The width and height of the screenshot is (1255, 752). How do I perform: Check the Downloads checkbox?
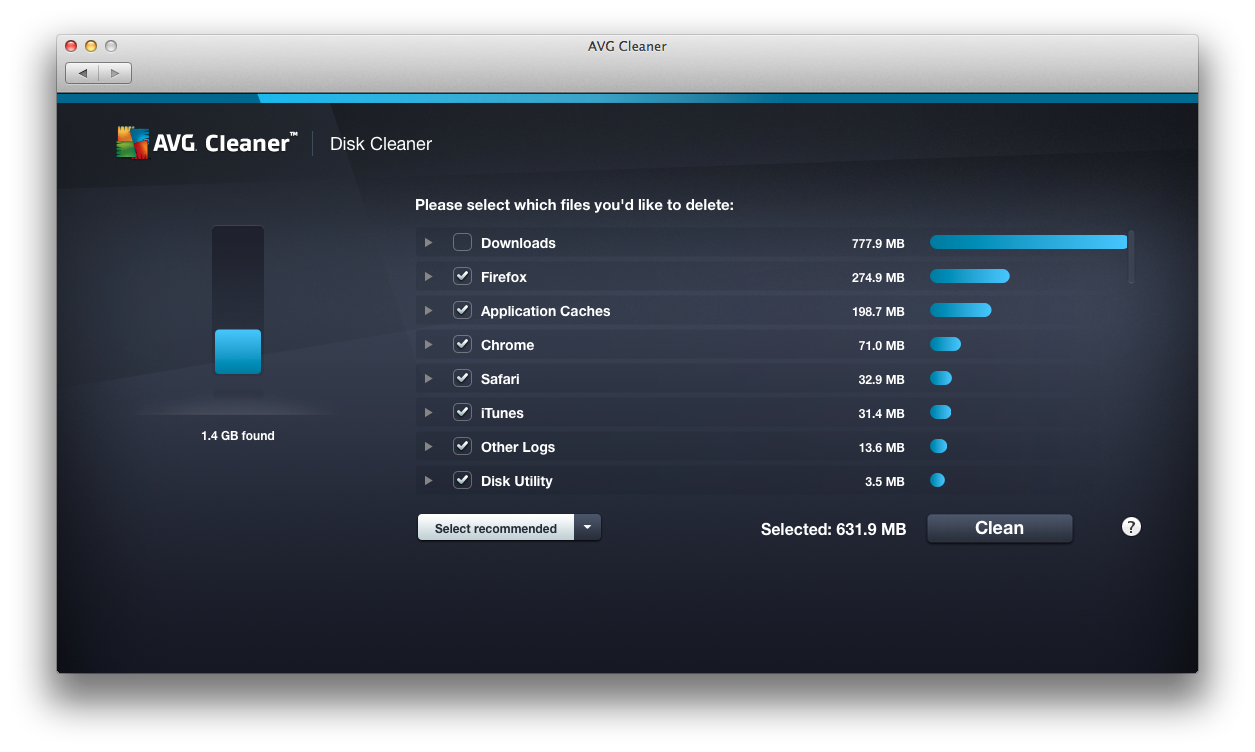[x=462, y=242]
